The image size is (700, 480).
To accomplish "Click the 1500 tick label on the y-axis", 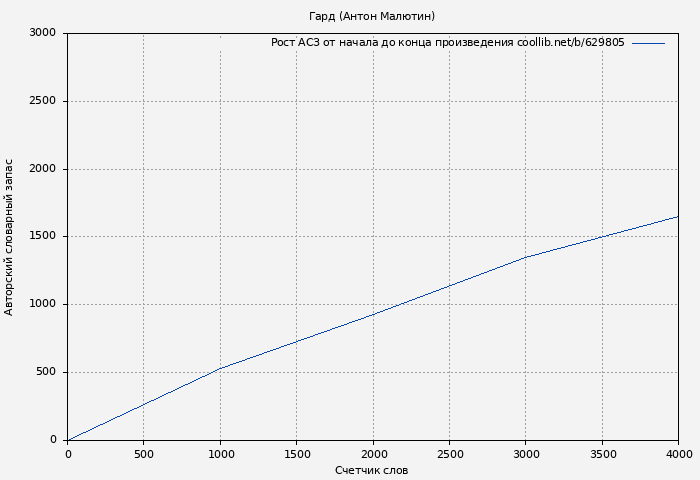I will click(42, 237).
